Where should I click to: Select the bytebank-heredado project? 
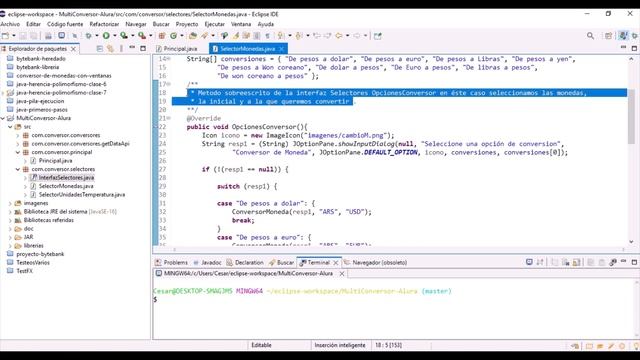pos(41,58)
